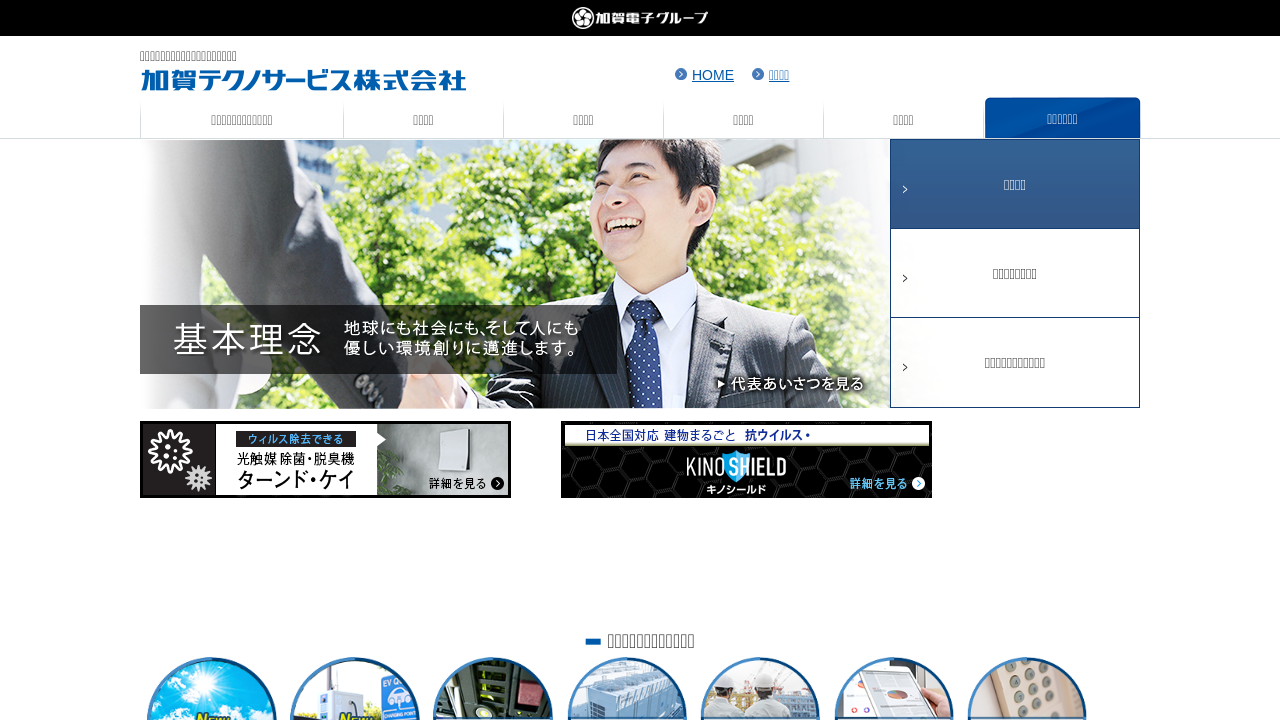The height and width of the screenshot is (720, 1280).
Task: Click the Kaga Electronics Group logo
Action: 640,18
